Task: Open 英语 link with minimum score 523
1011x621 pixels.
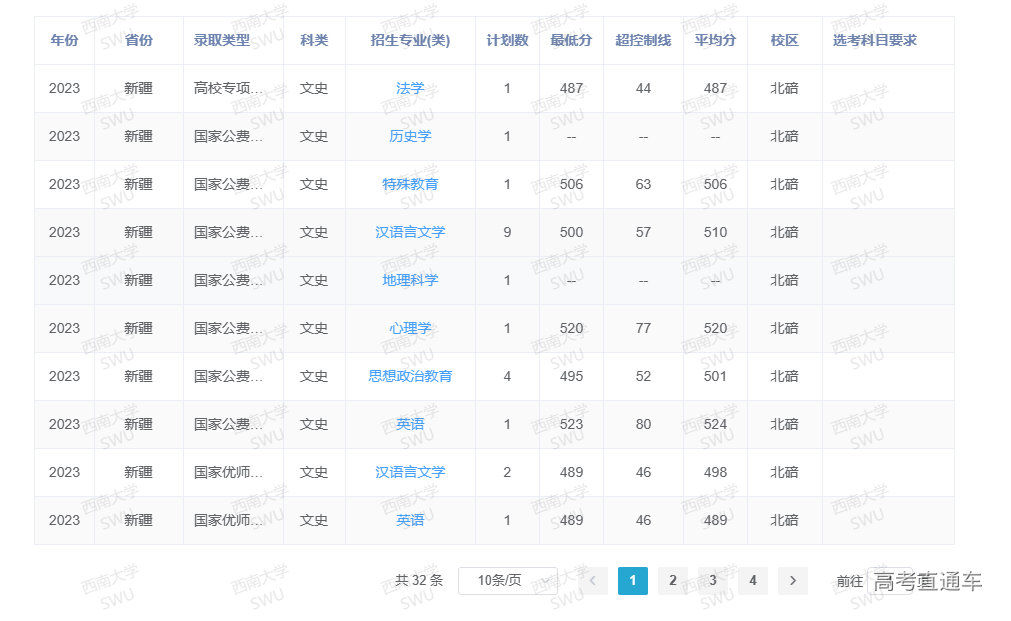Action: [x=410, y=424]
